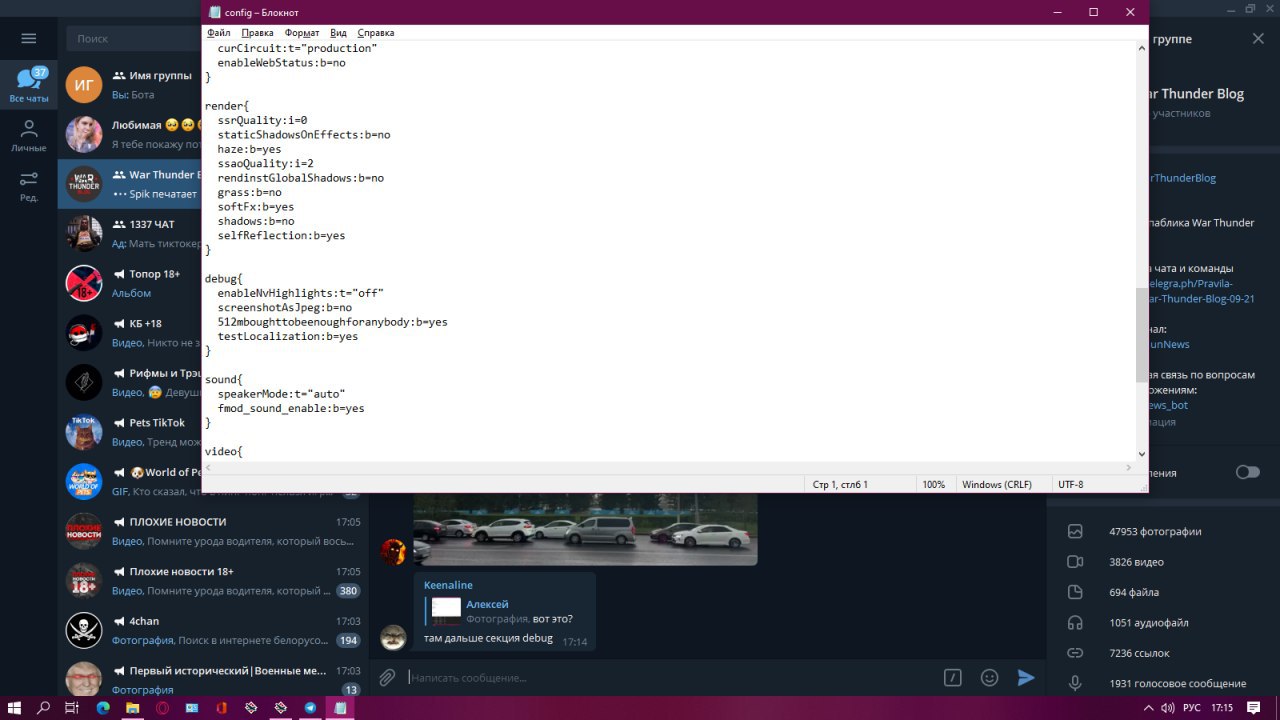Open the Рифмы и Трэш channel
Image resolution: width=1280 pixels, height=720 pixels.
130,383
